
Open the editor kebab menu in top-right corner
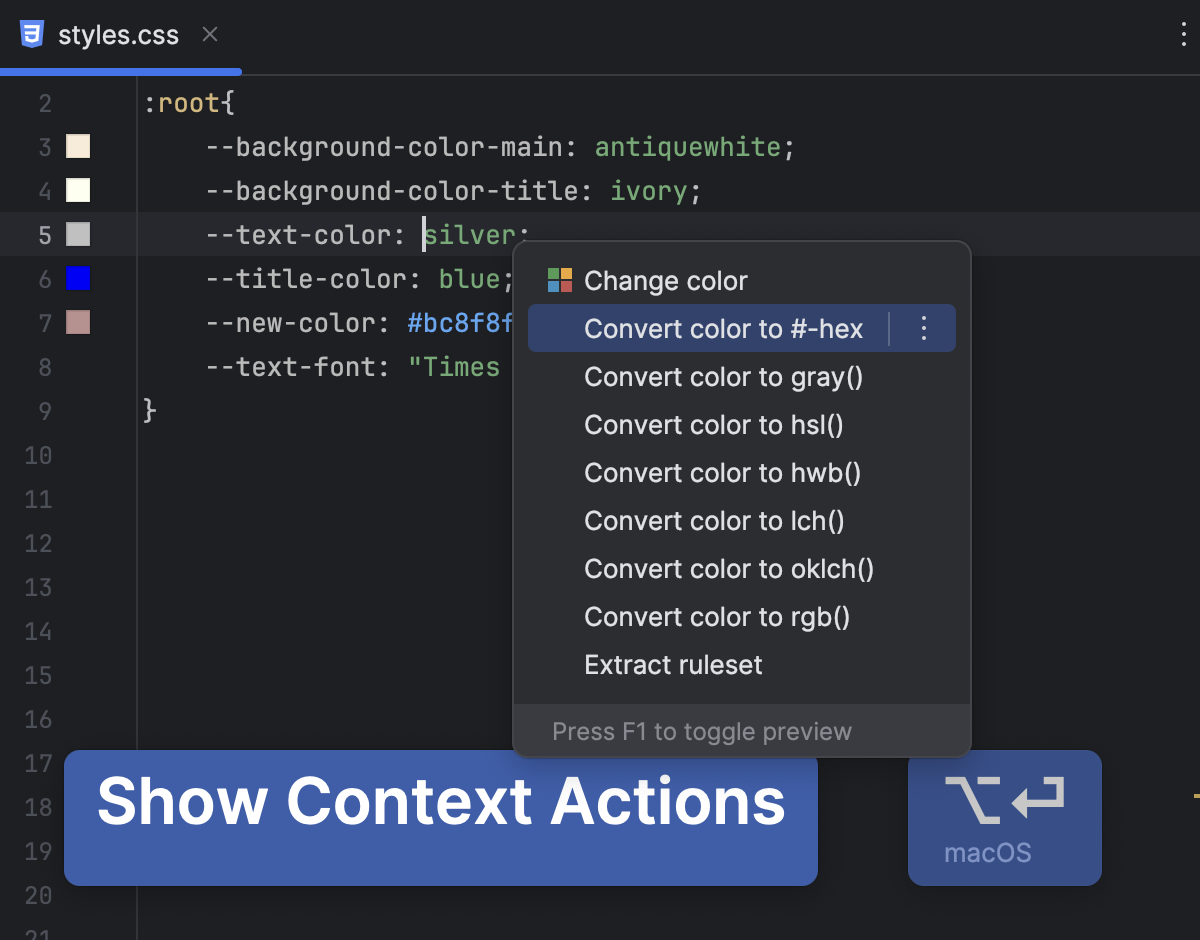[x=1183, y=35]
